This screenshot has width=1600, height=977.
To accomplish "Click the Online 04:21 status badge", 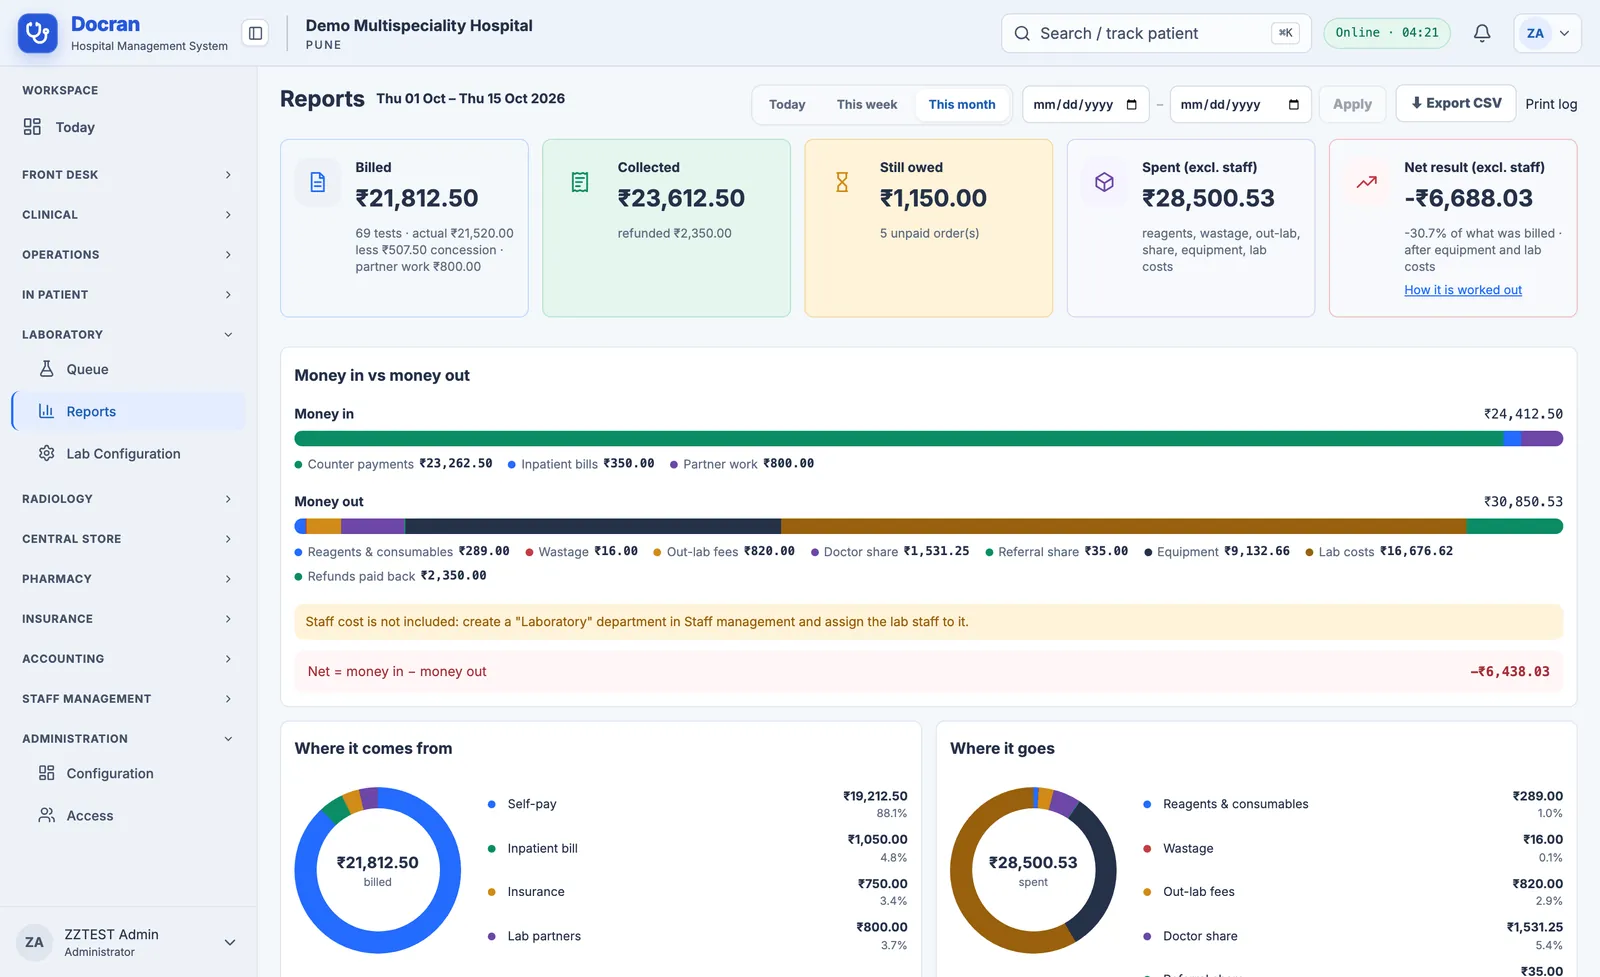I will 1387,33.
